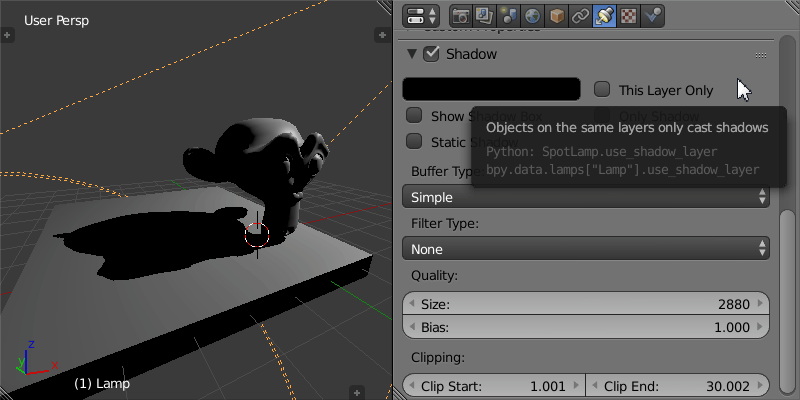The width and height of the screenshot is (800, 400).
Task: Open the editor type selector menu
Action: 421,16
